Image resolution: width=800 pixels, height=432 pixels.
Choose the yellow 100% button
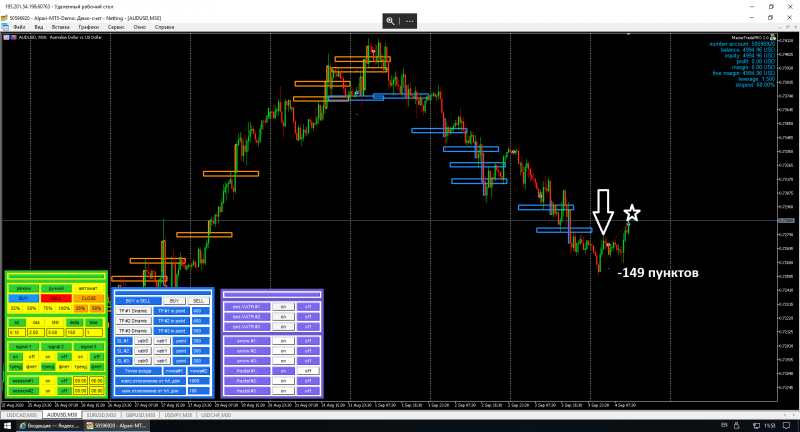[x=64, y=308]
